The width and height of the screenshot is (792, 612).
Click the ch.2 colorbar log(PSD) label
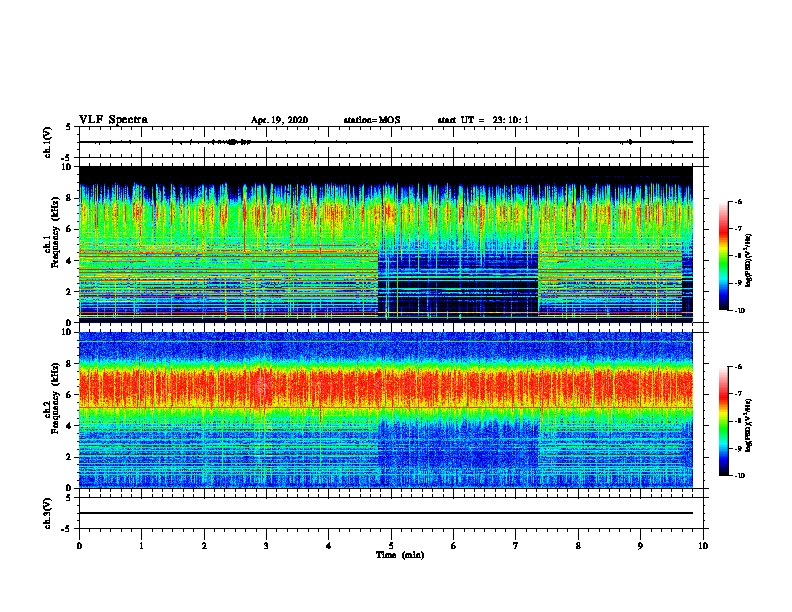748,425
